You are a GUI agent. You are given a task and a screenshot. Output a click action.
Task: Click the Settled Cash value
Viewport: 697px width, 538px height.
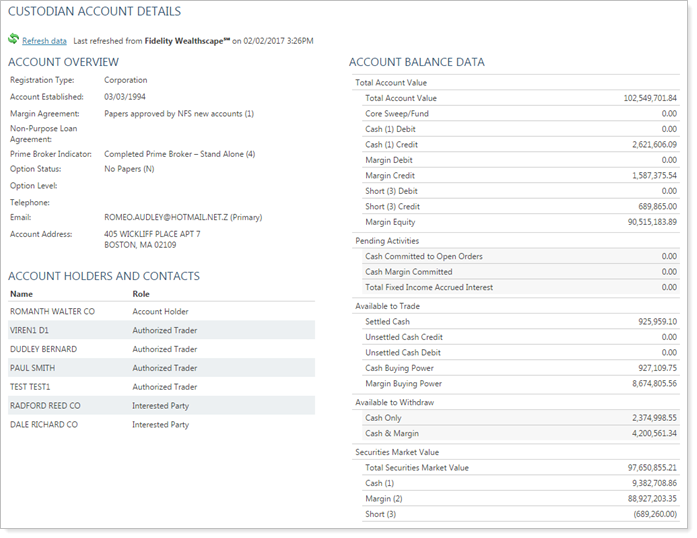[x=656, y=322]
